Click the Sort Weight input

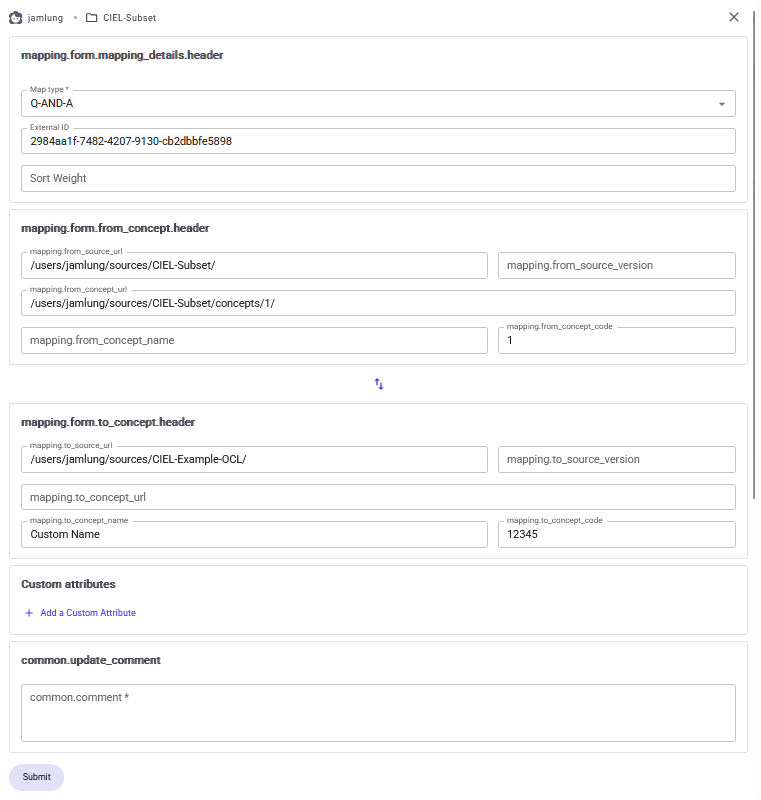coord(378,178)
